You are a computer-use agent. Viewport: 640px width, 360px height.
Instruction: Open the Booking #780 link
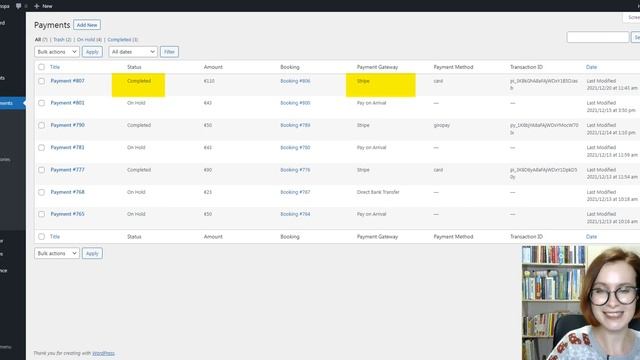coord(295,148)
